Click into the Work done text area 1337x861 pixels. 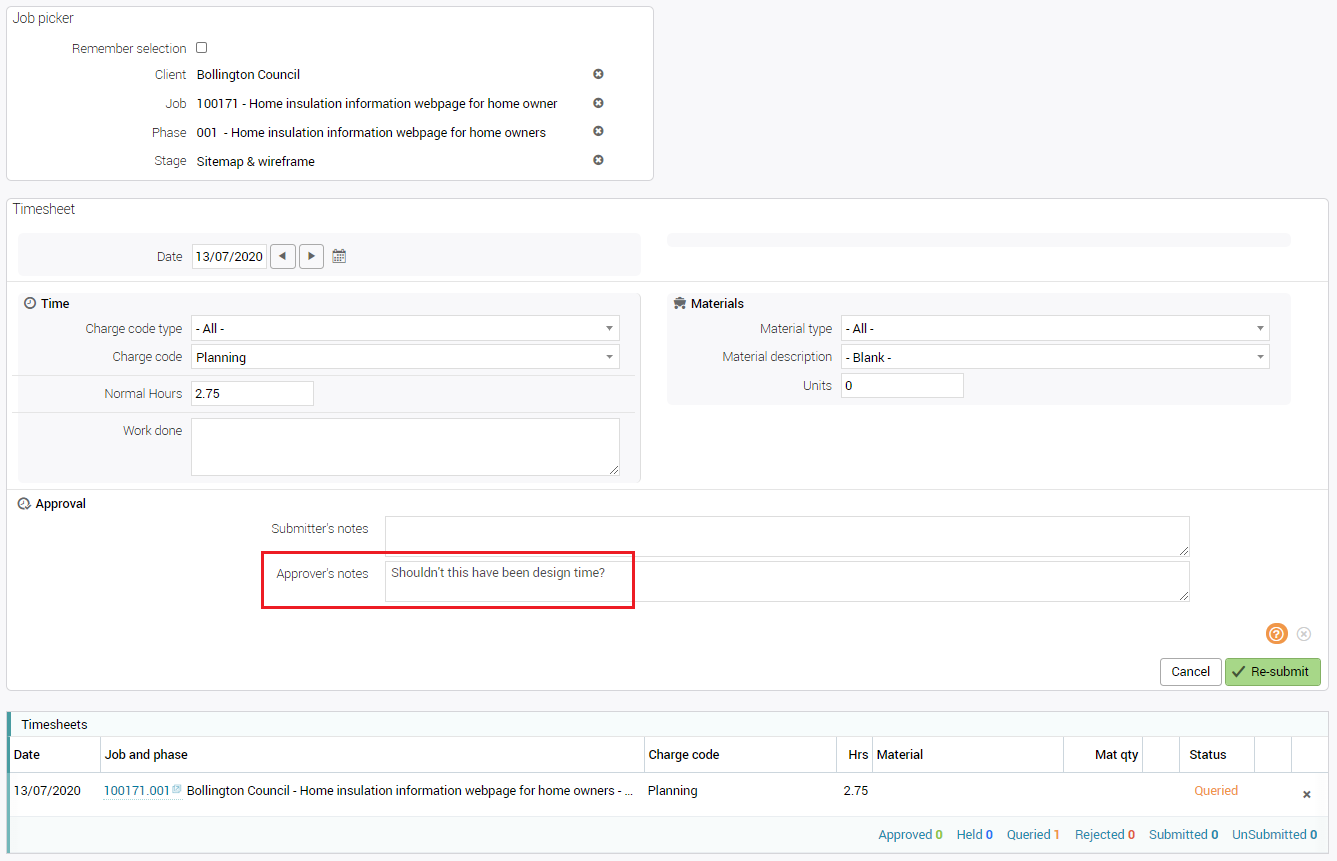pyautogui.click(x=405, y=446)
